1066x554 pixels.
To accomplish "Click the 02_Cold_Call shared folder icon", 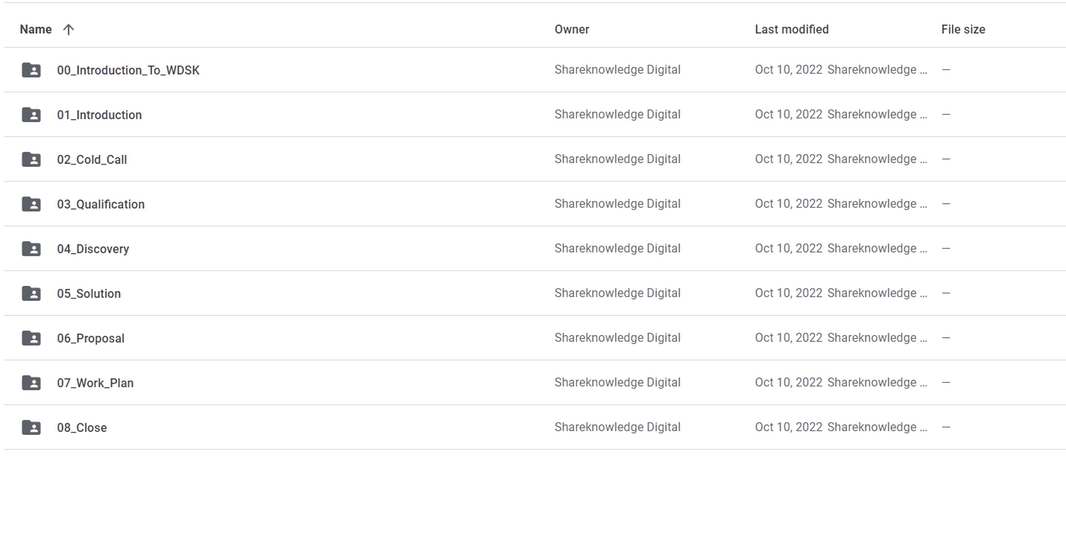I will pos(31,159).
